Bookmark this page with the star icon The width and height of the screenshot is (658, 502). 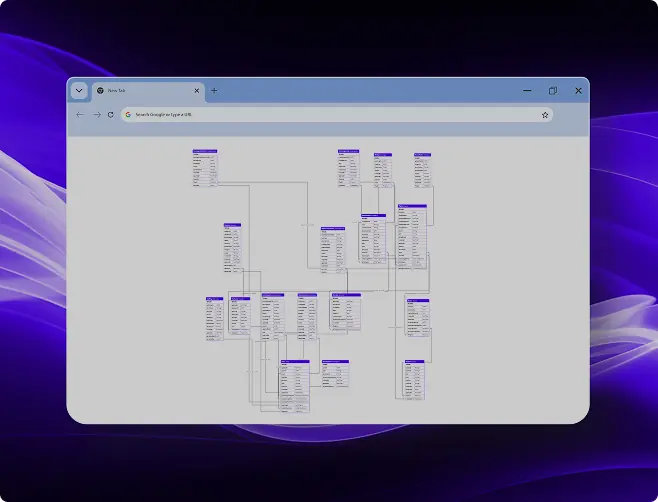[x=545, y=115]
